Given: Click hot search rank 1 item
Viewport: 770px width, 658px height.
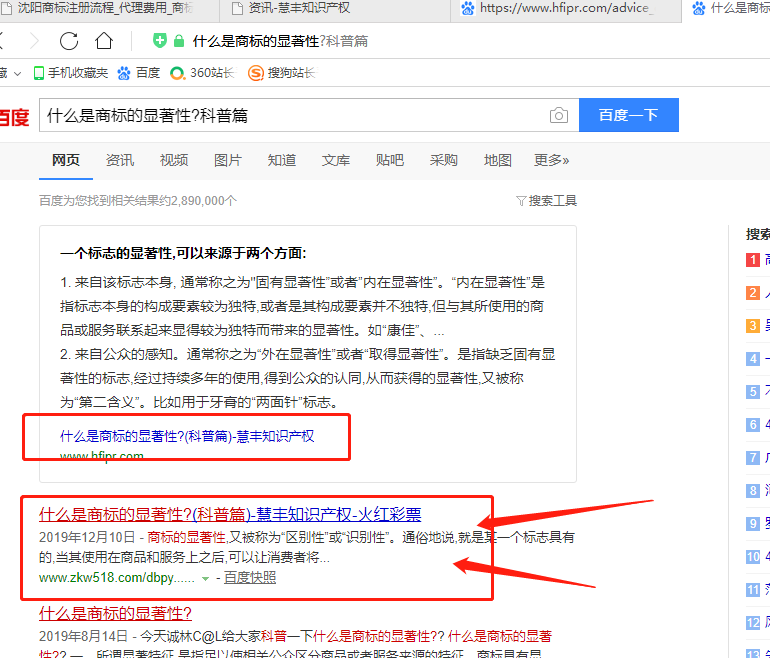Looking at the screenshot, I should click(x=758, y=260).
